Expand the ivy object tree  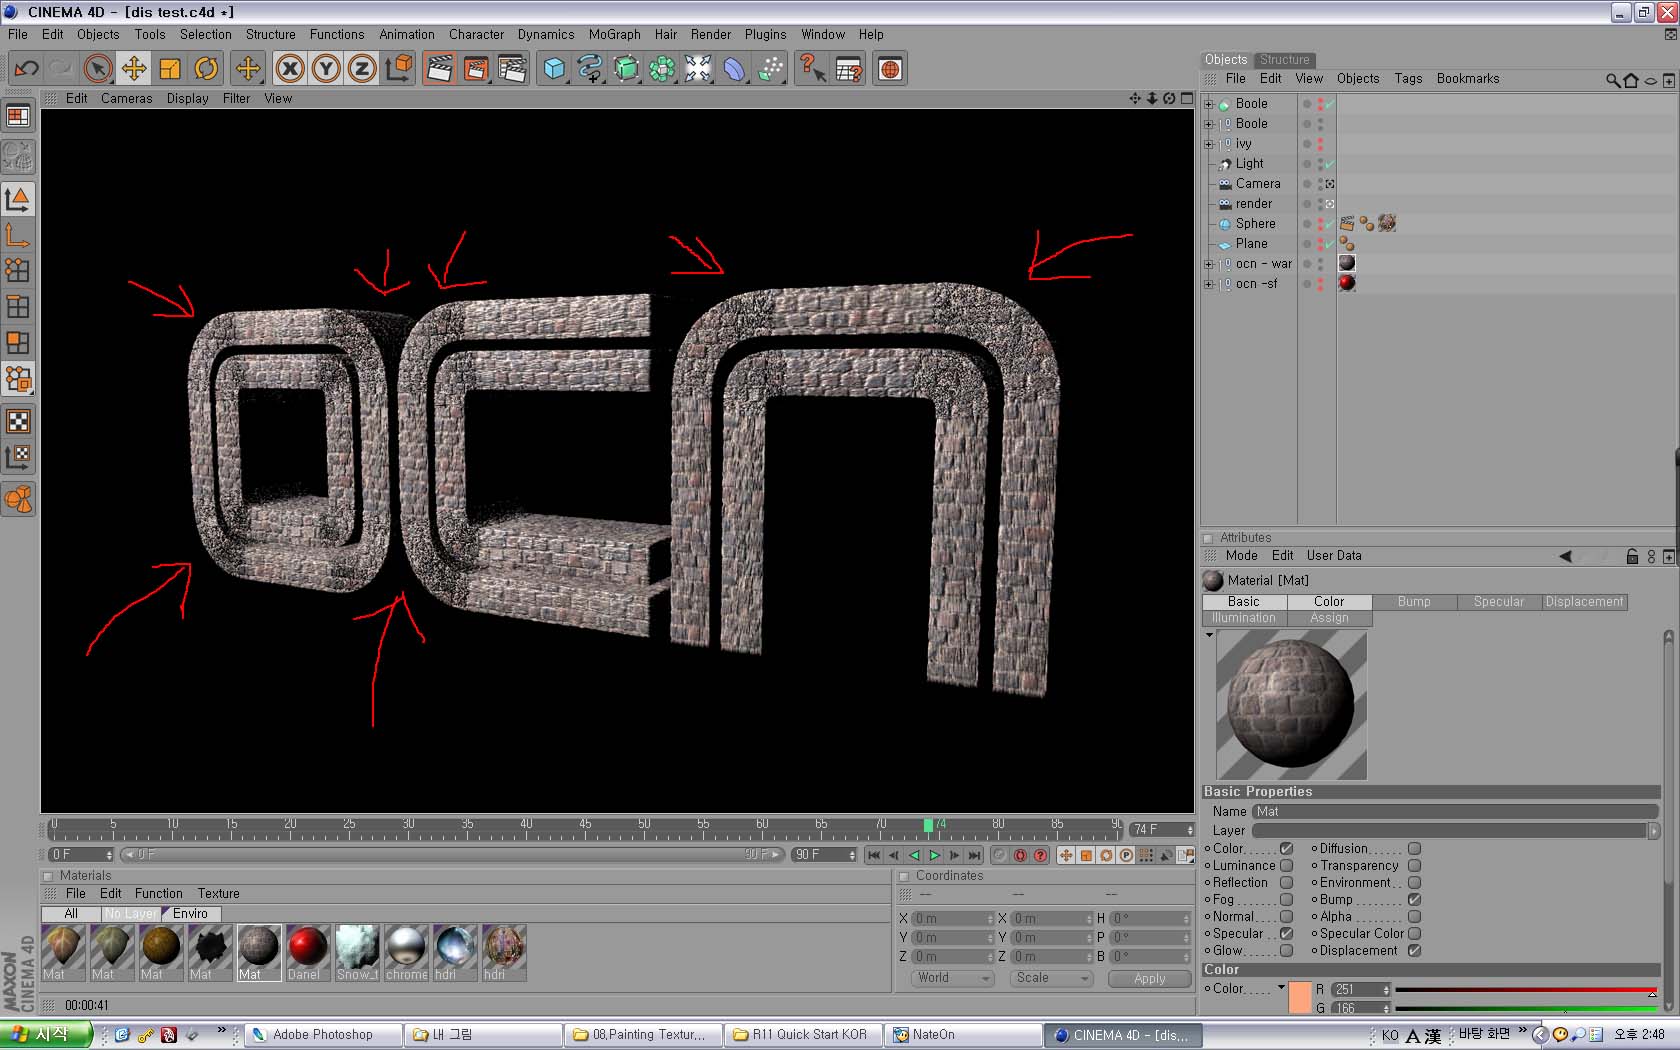(x=1208, y=144)
